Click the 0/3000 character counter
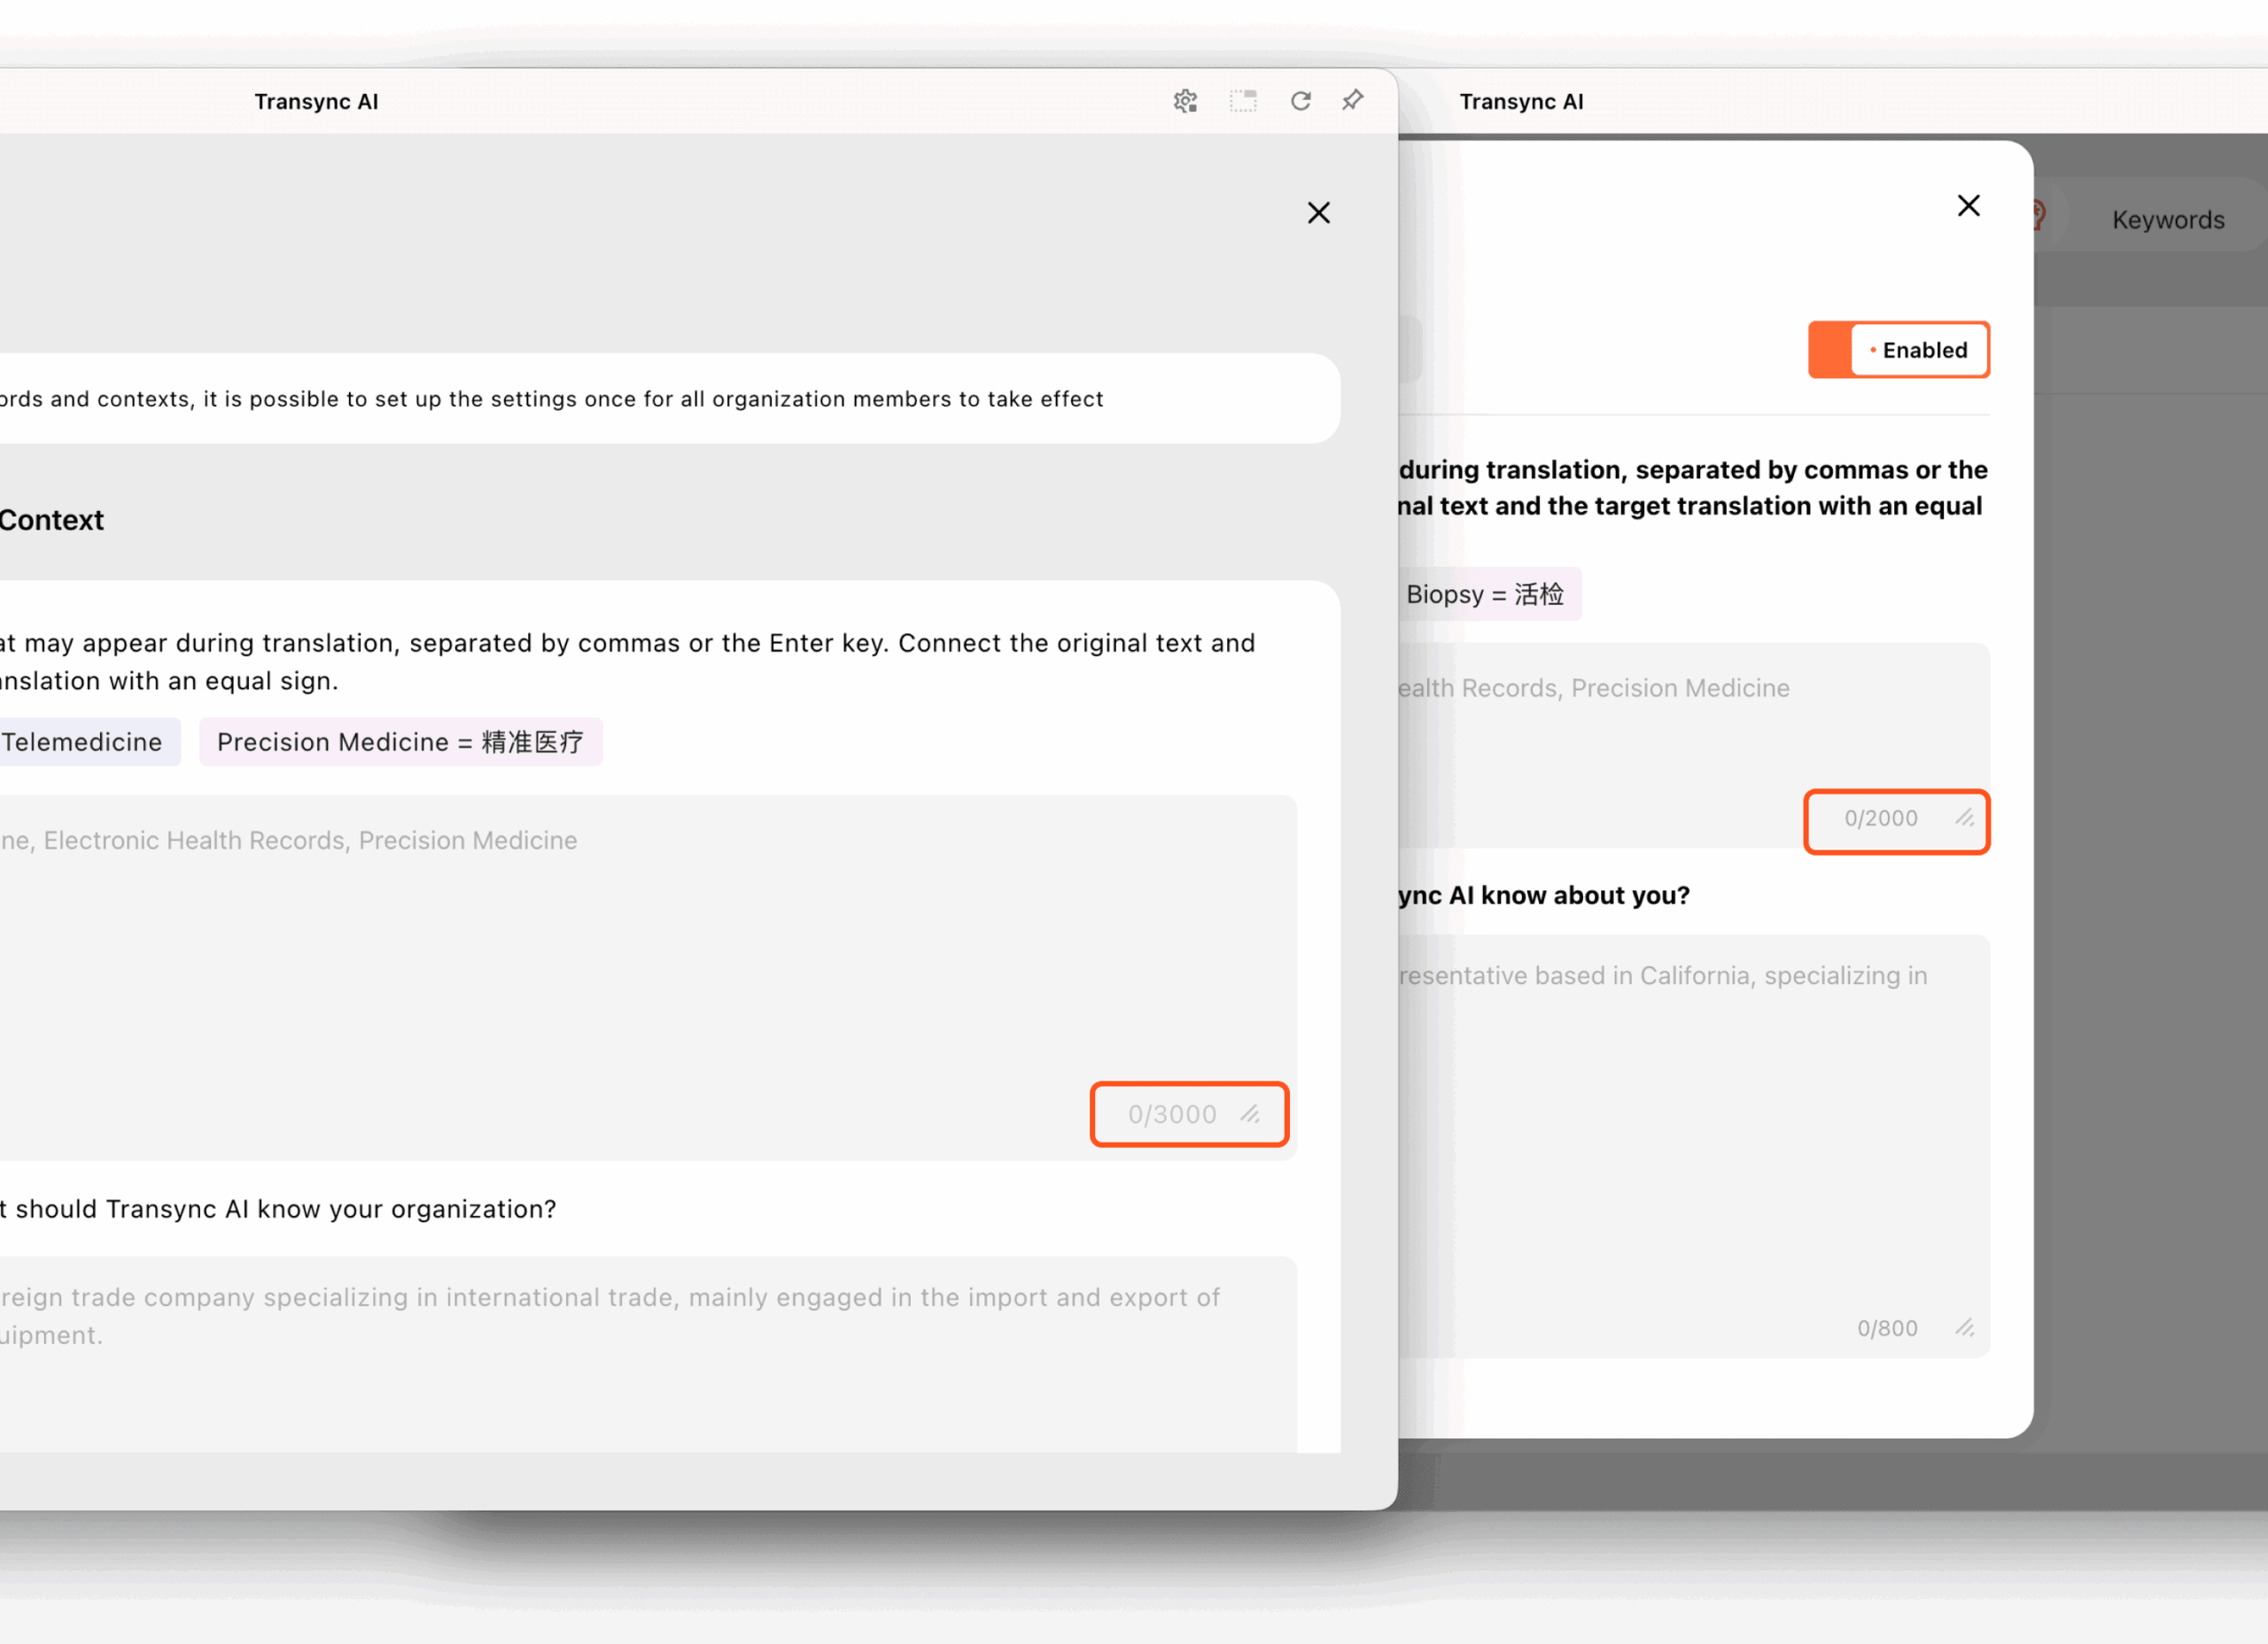This screenshot has height=1644, width=2268. 1172,1114
